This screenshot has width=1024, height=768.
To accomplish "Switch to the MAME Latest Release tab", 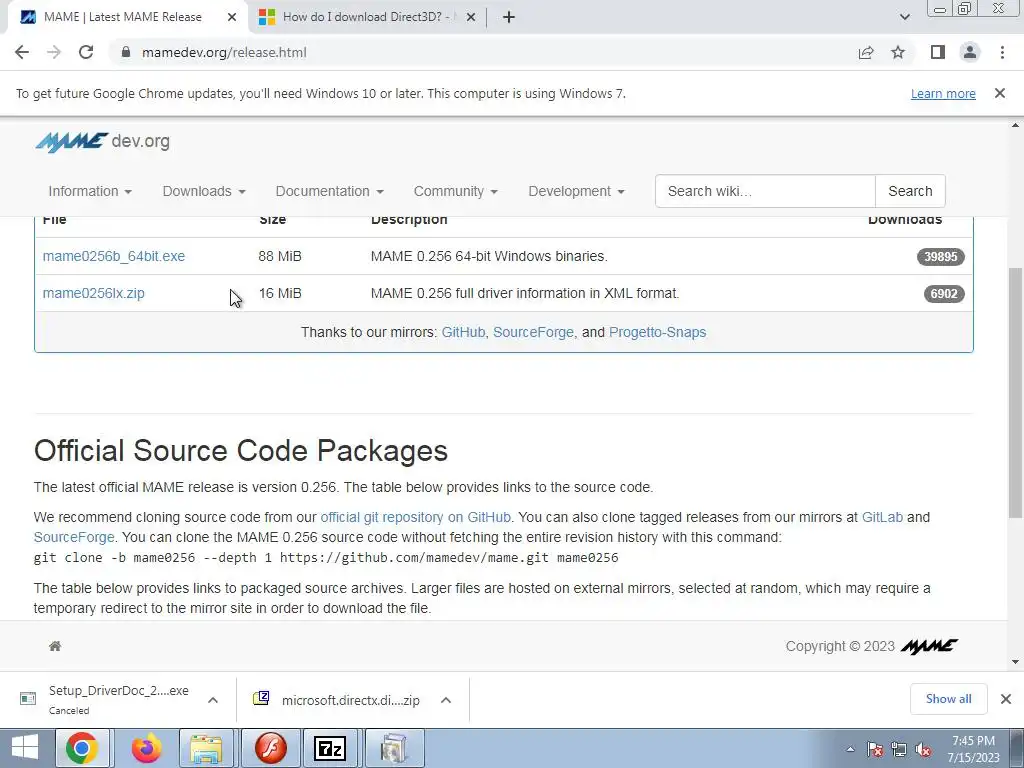I will (123, 17).
